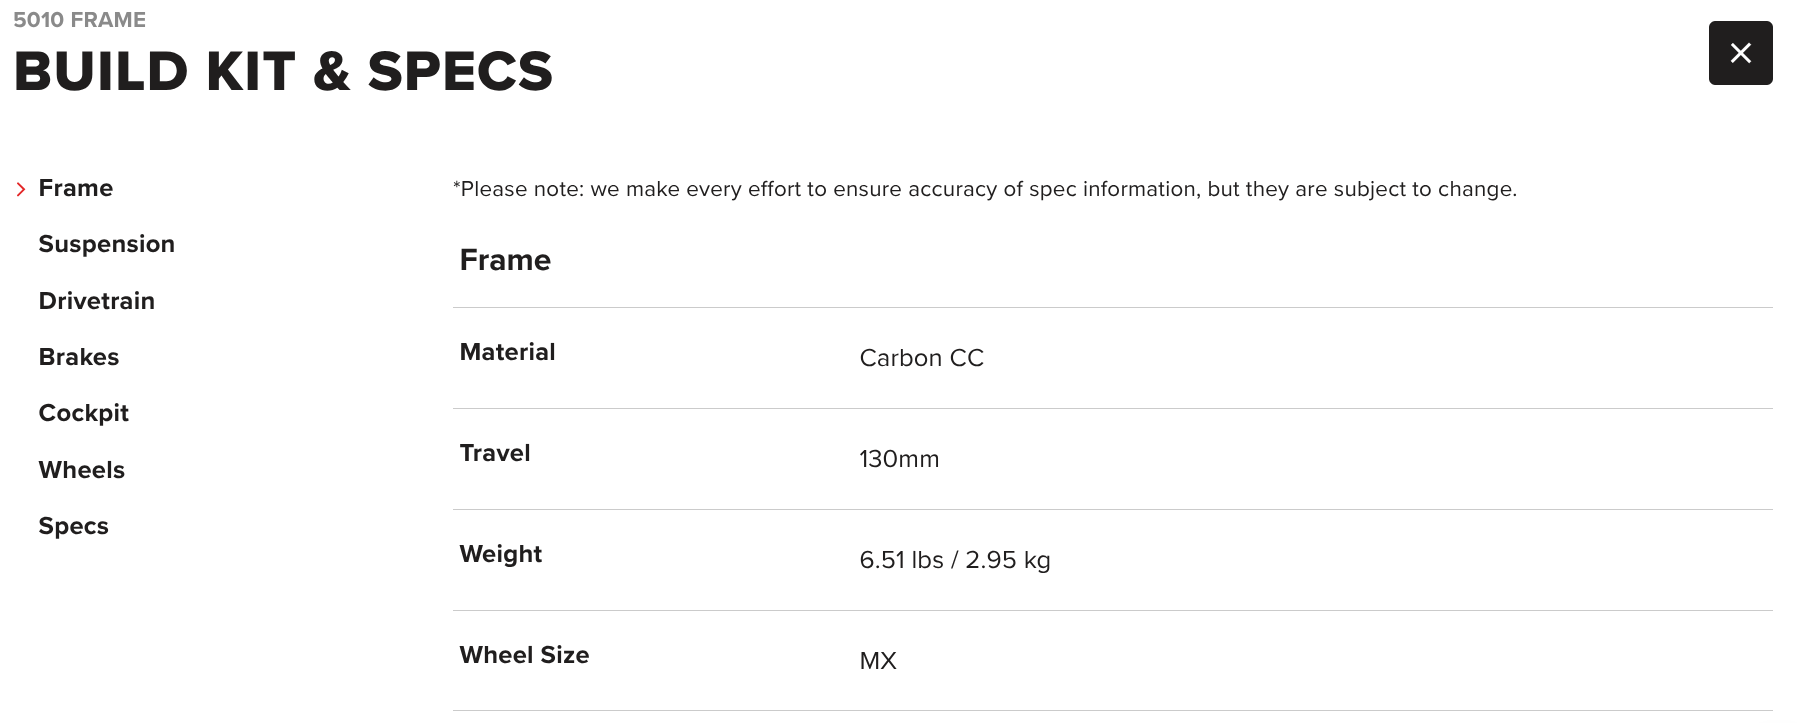Select Frame in the side navigation

(x=76, y=188)
